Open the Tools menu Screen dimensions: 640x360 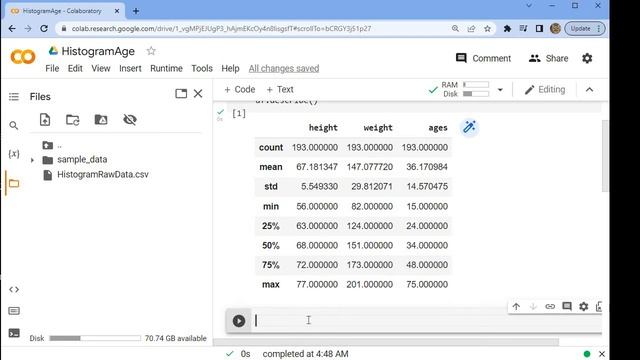(202, 69)
